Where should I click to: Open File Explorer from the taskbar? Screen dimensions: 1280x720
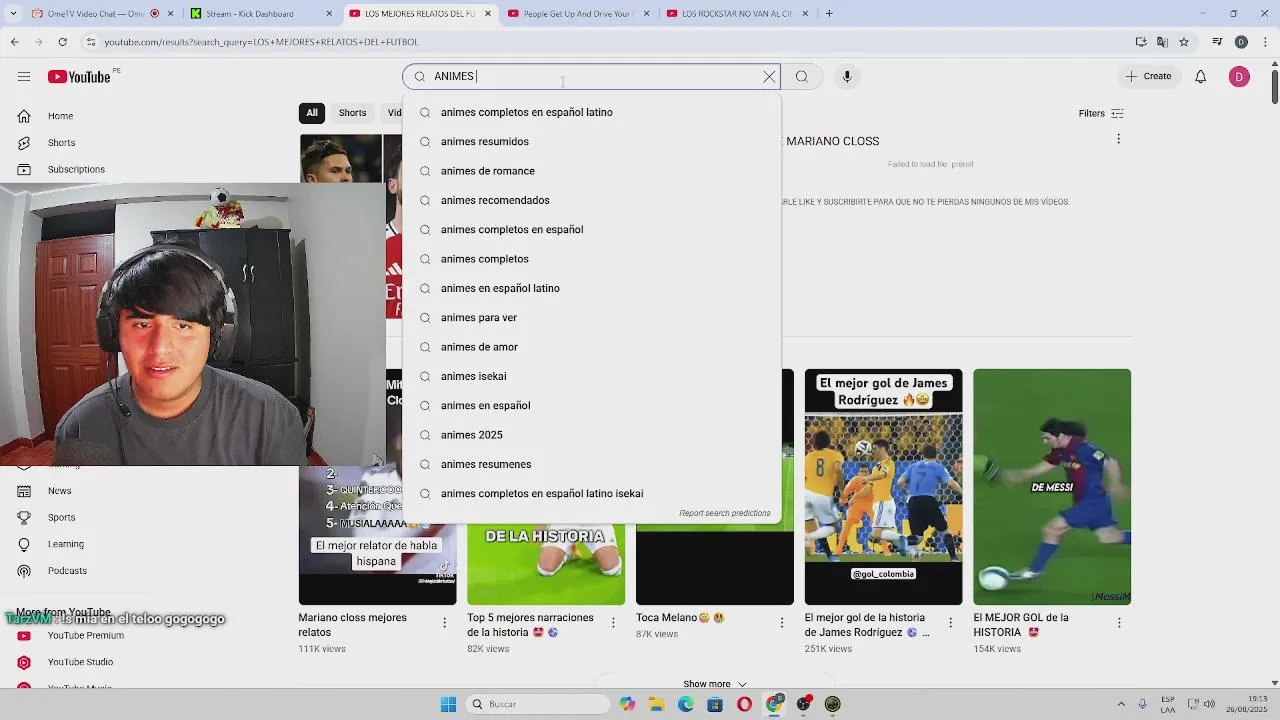click(656, 704)
